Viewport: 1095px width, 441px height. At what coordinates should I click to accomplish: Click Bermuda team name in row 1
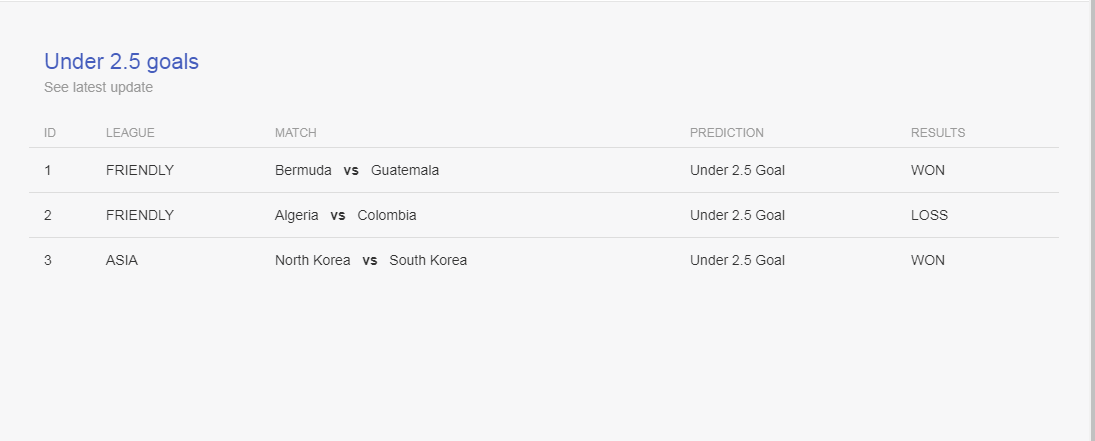point(303,170)
